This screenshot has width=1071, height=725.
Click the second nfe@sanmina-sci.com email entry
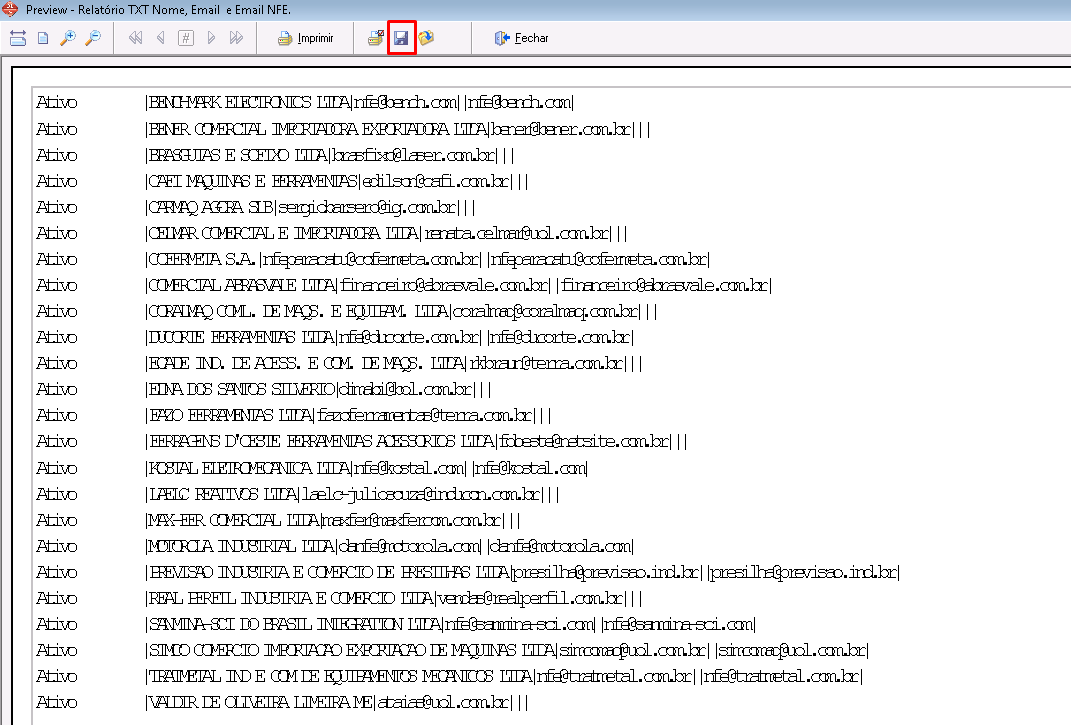tap(678, 624)
